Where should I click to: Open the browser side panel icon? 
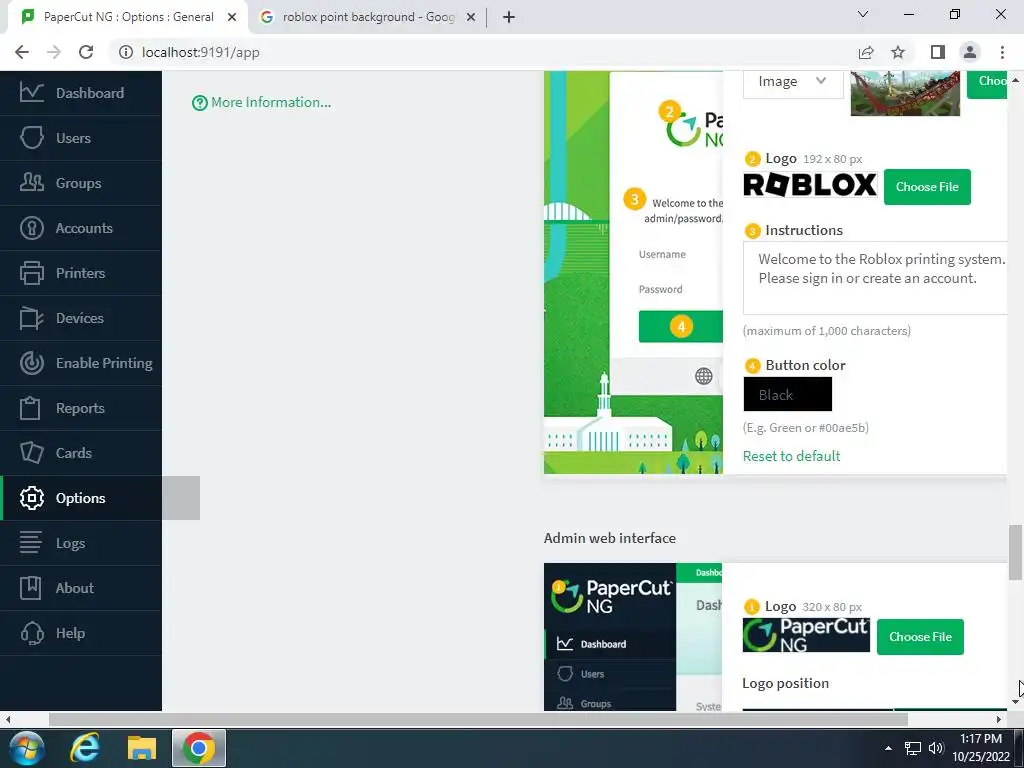click(938, 52)
